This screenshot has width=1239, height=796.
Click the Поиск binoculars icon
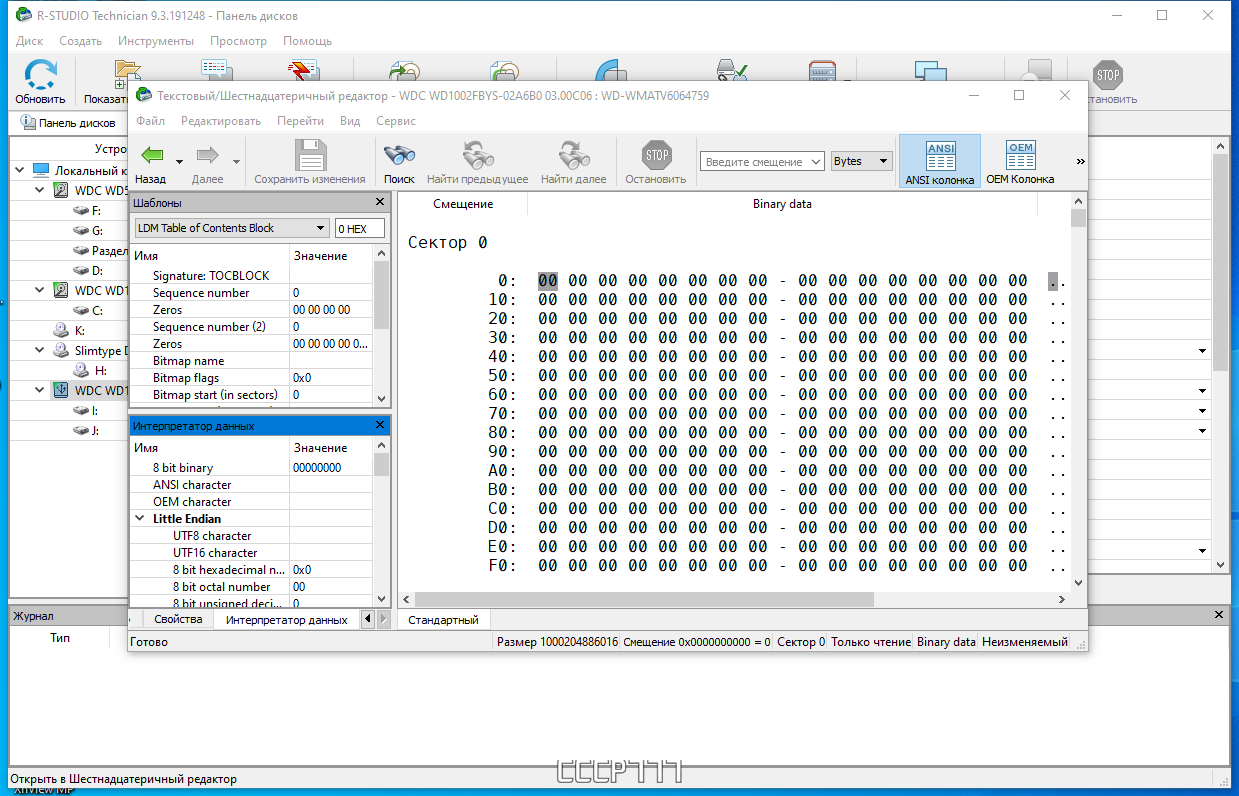coord(399,155)
